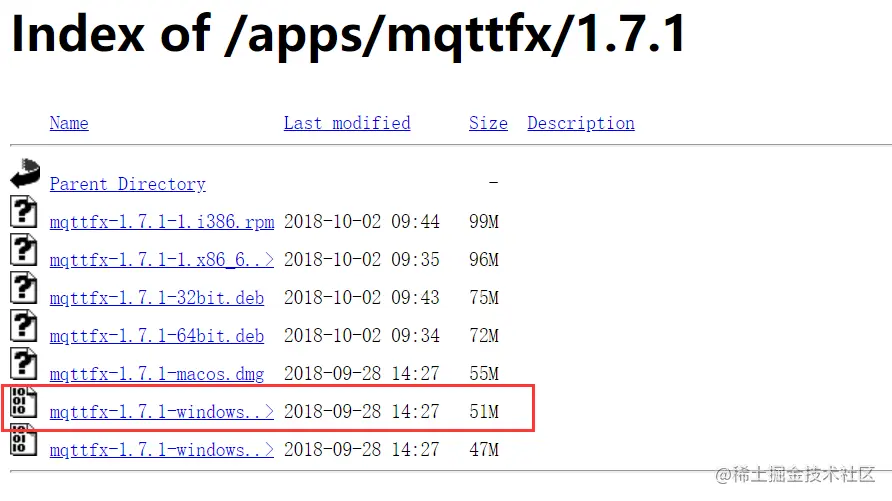Open the Parent Directory link

point(127,184)
